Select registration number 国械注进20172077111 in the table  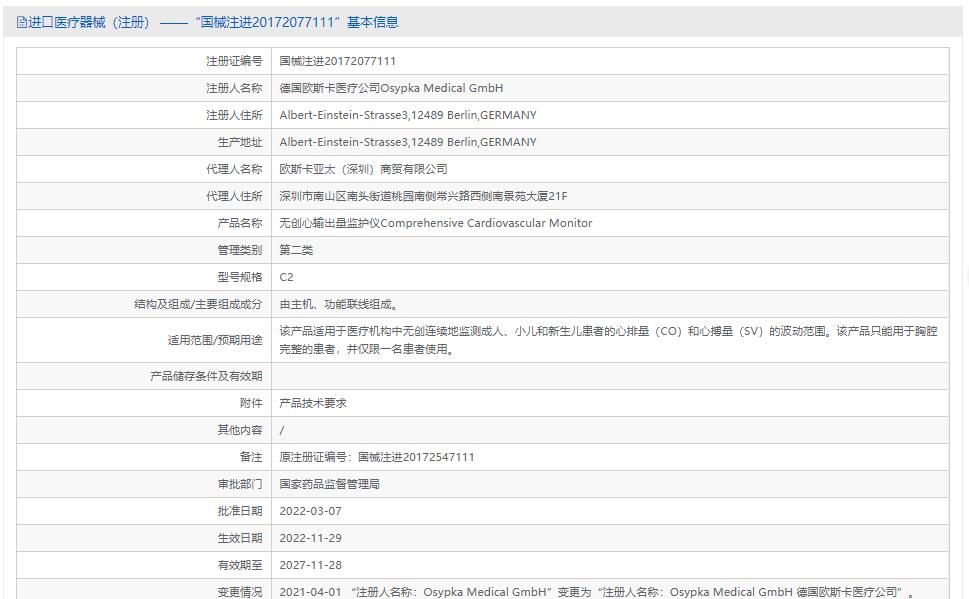[337, 61]
